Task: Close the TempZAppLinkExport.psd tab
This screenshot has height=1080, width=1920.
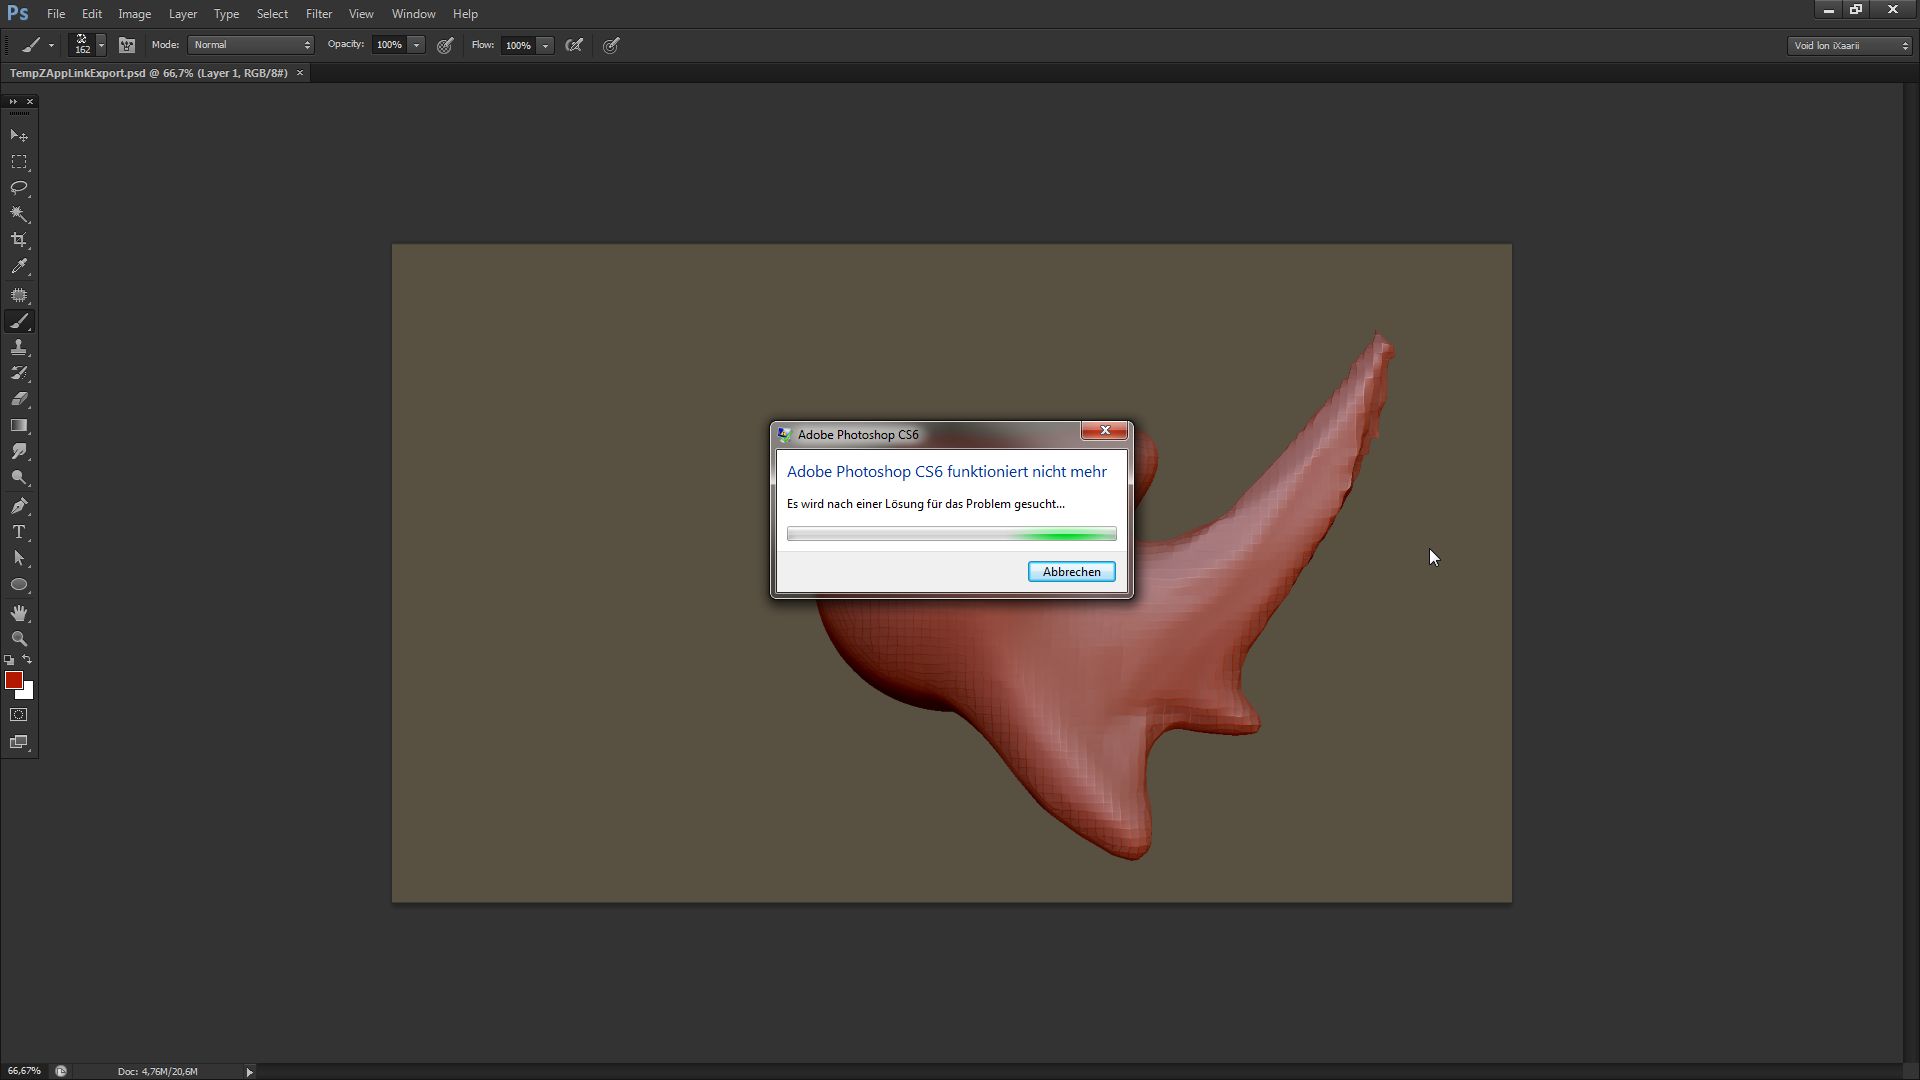Action: 299,73
